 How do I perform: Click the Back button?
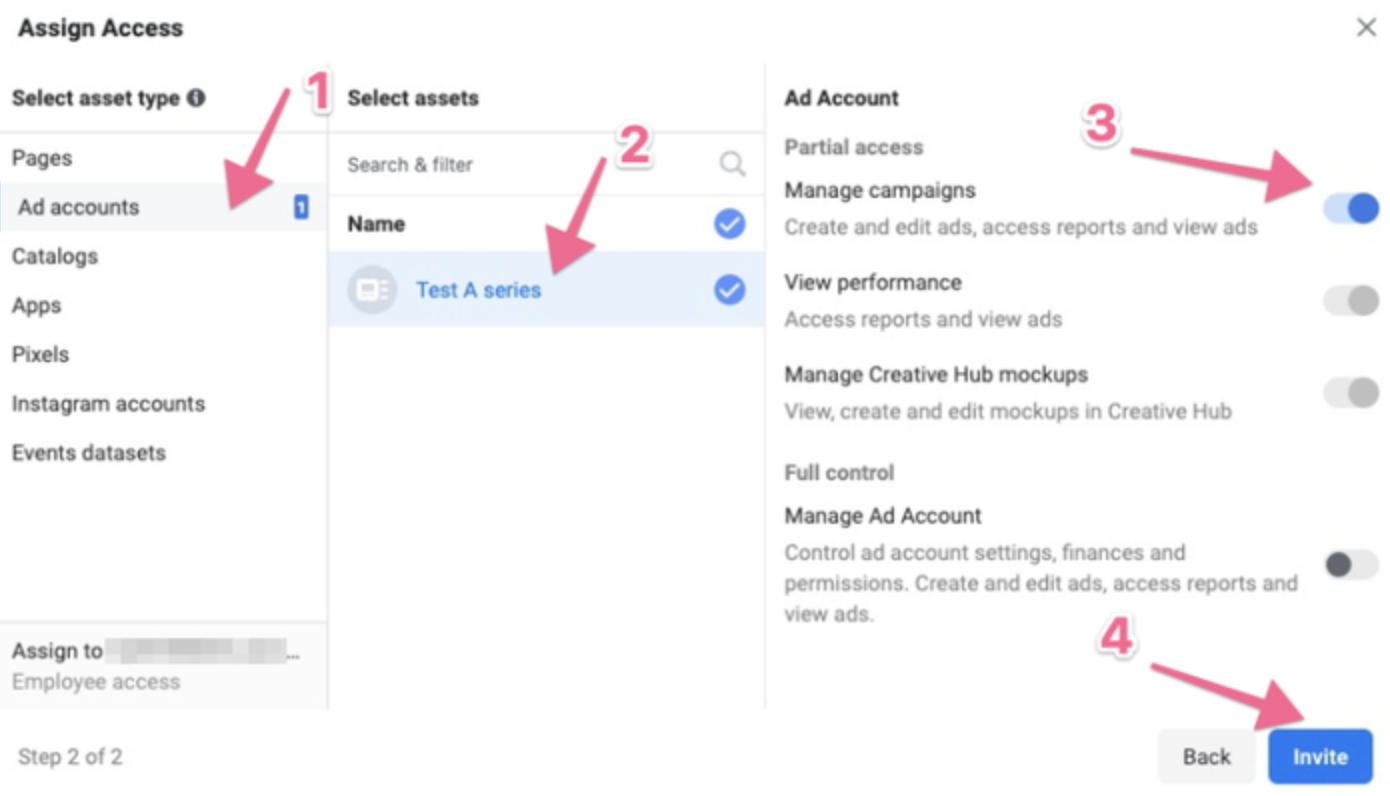1207,756
